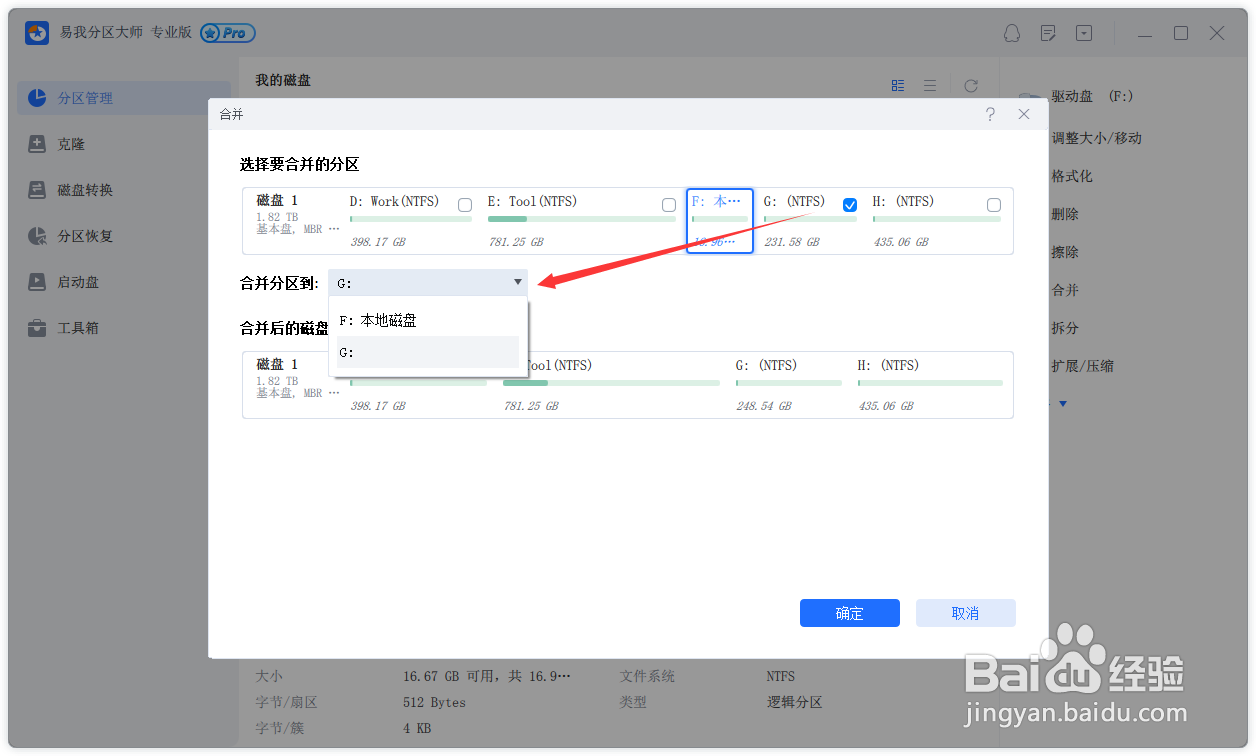This screenshot has width=1256, height=756.
Task: Click Merge (合并) in right panel
Action: (1065, 290)
